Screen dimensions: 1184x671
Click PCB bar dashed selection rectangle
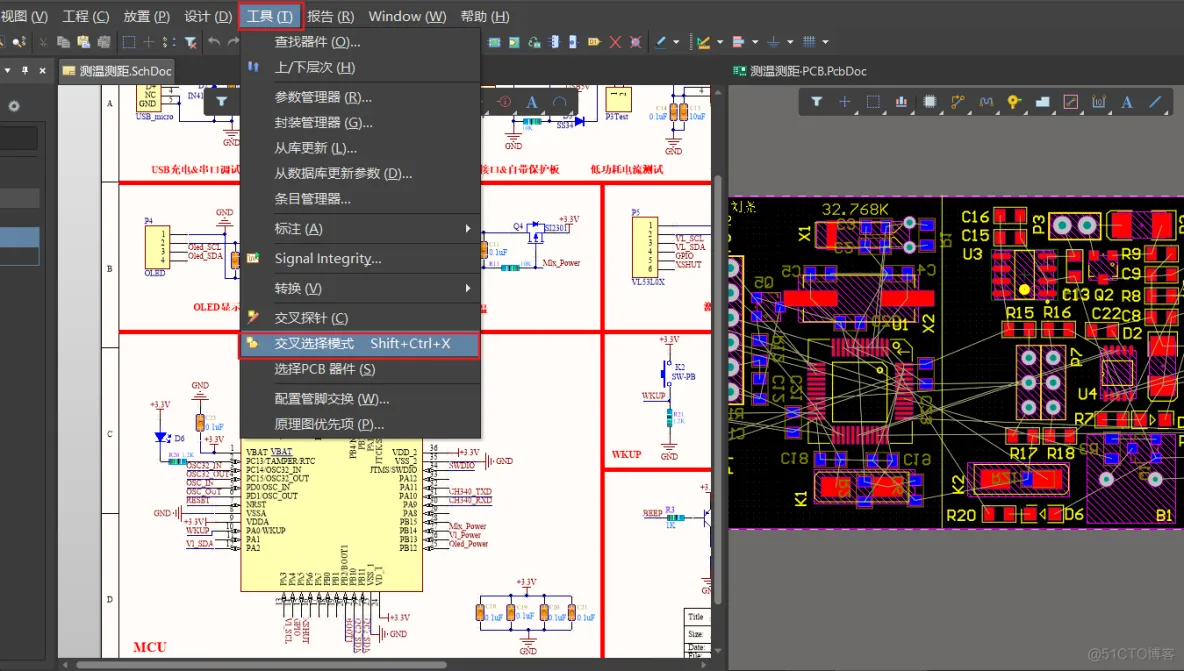tap(873, 101)
